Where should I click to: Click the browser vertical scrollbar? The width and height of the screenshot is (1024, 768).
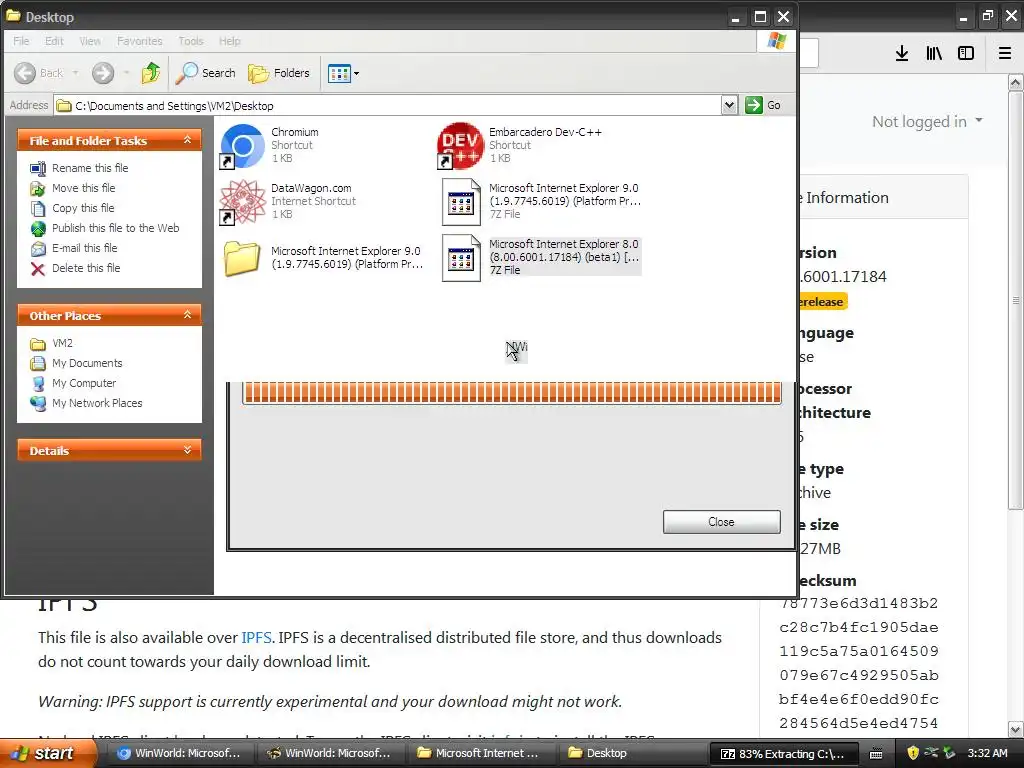[1015, 300]
